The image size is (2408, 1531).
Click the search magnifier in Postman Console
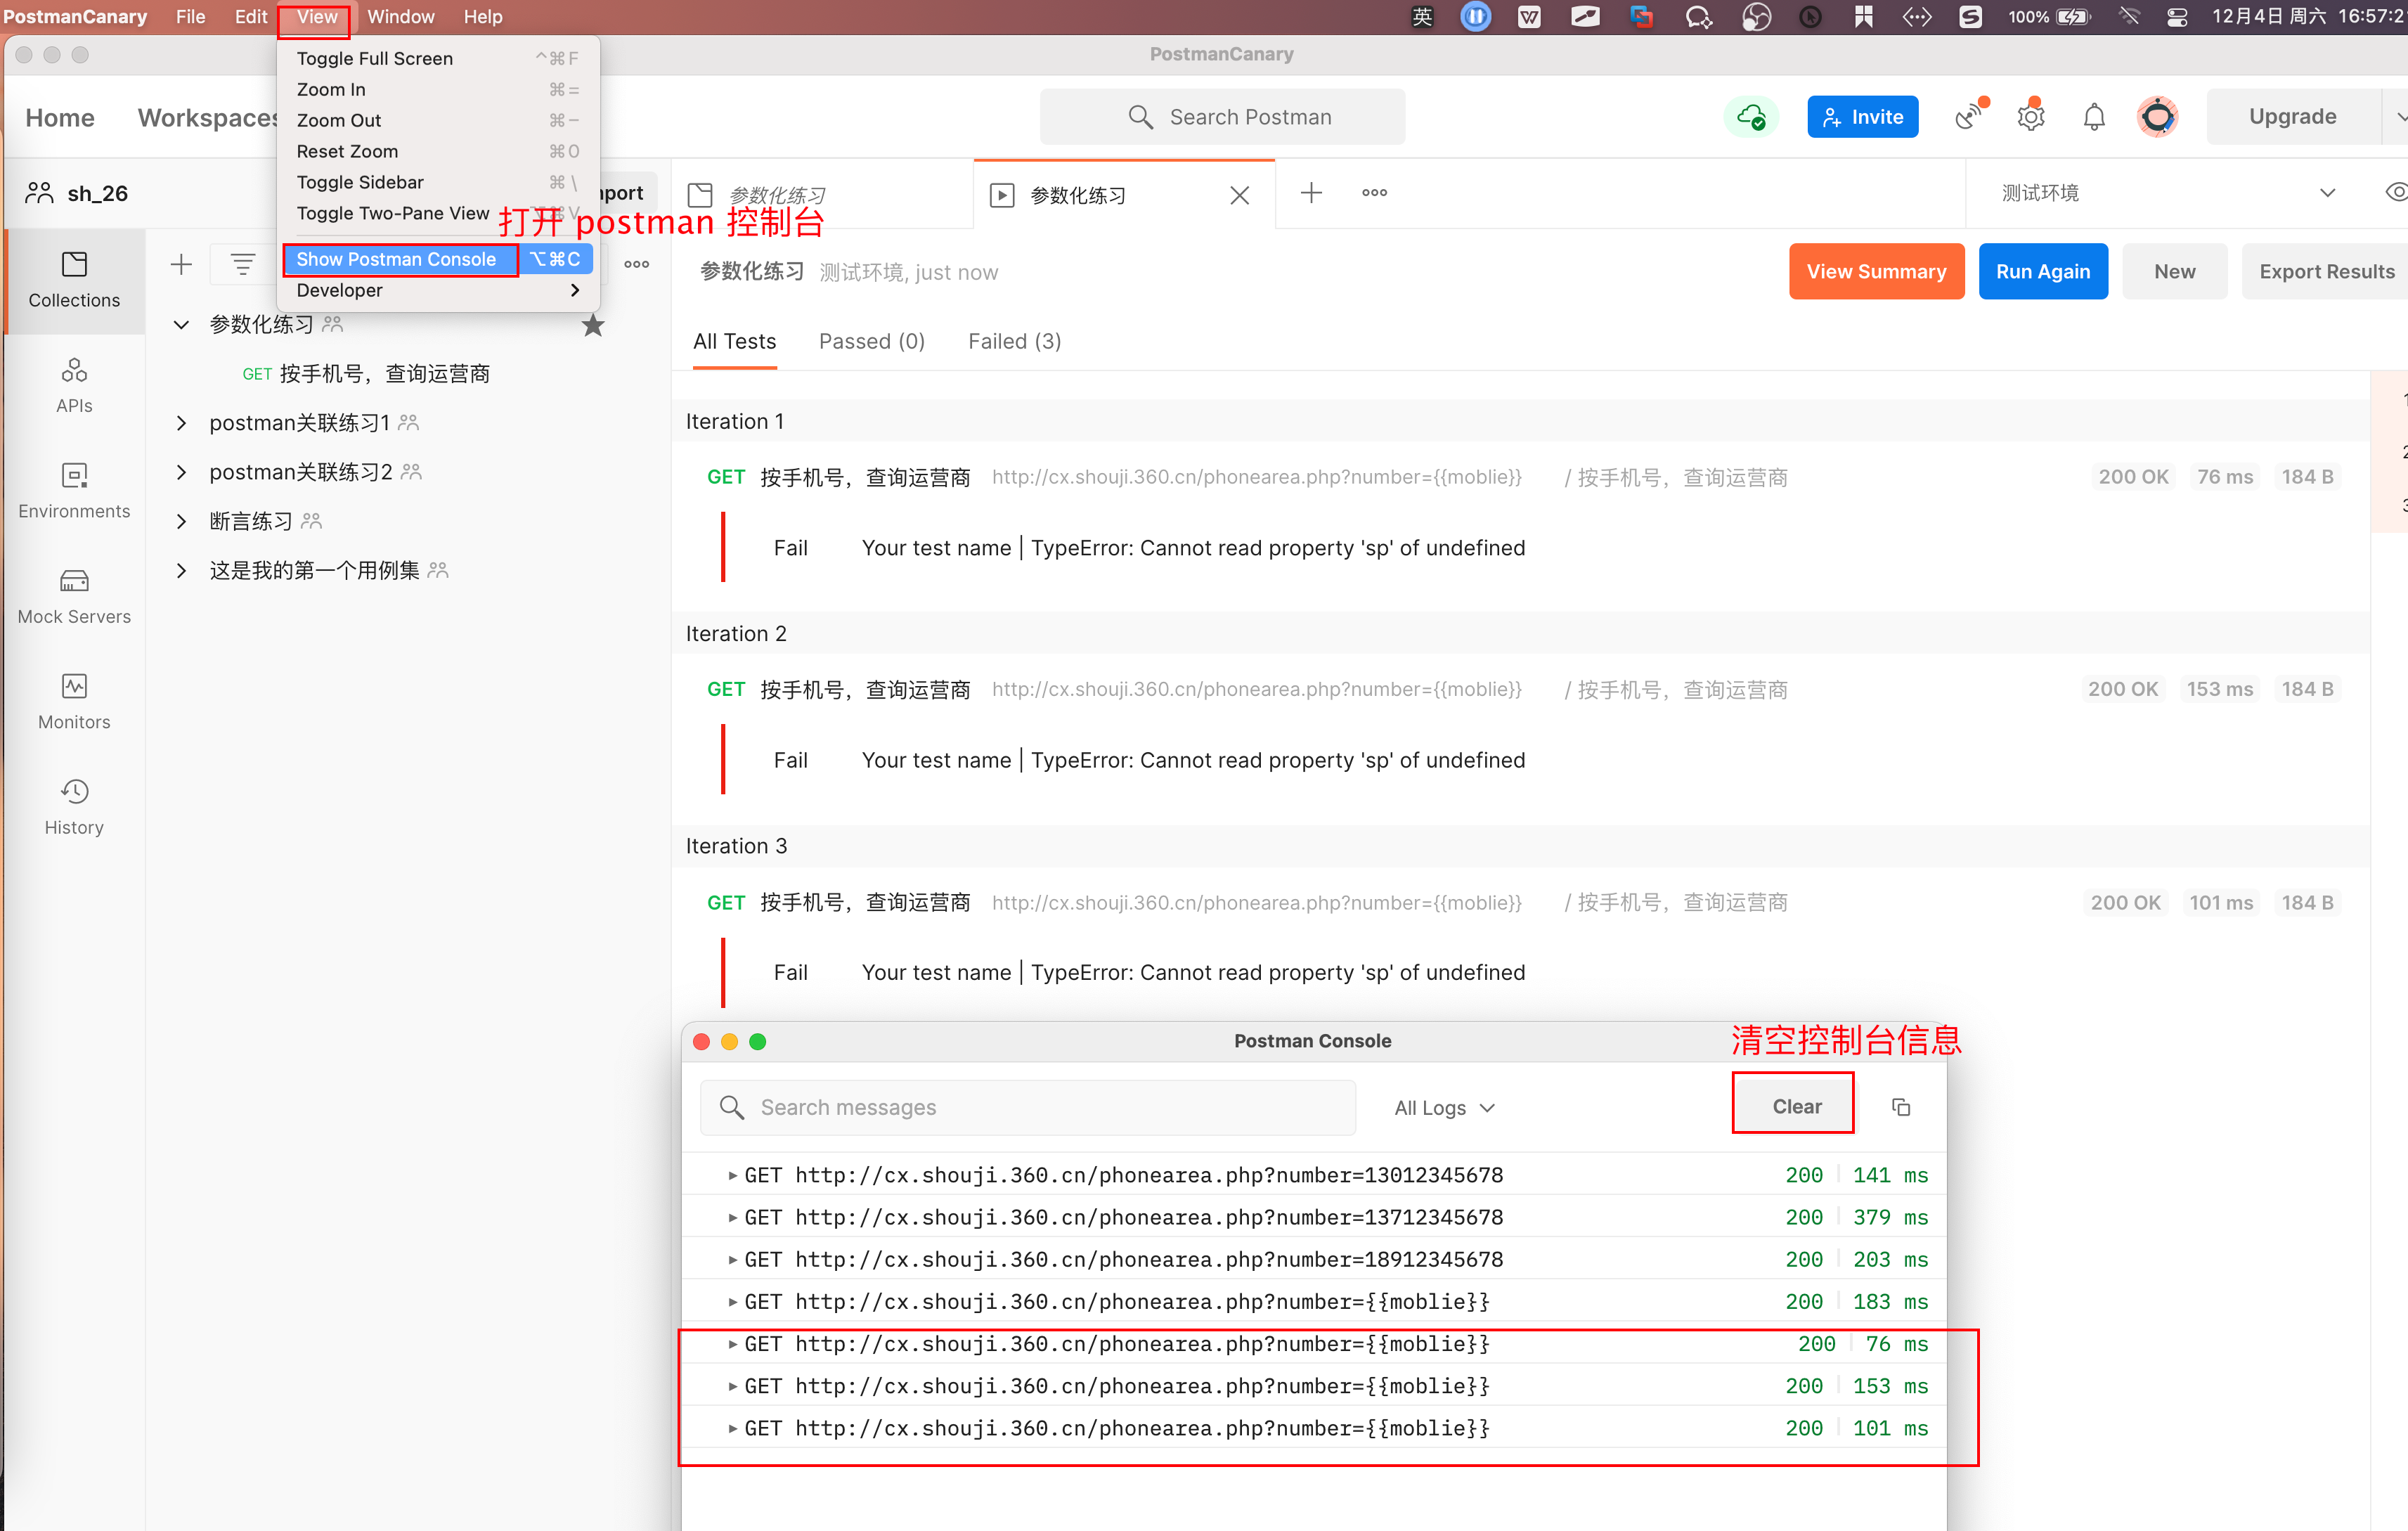click(732, 1107)
